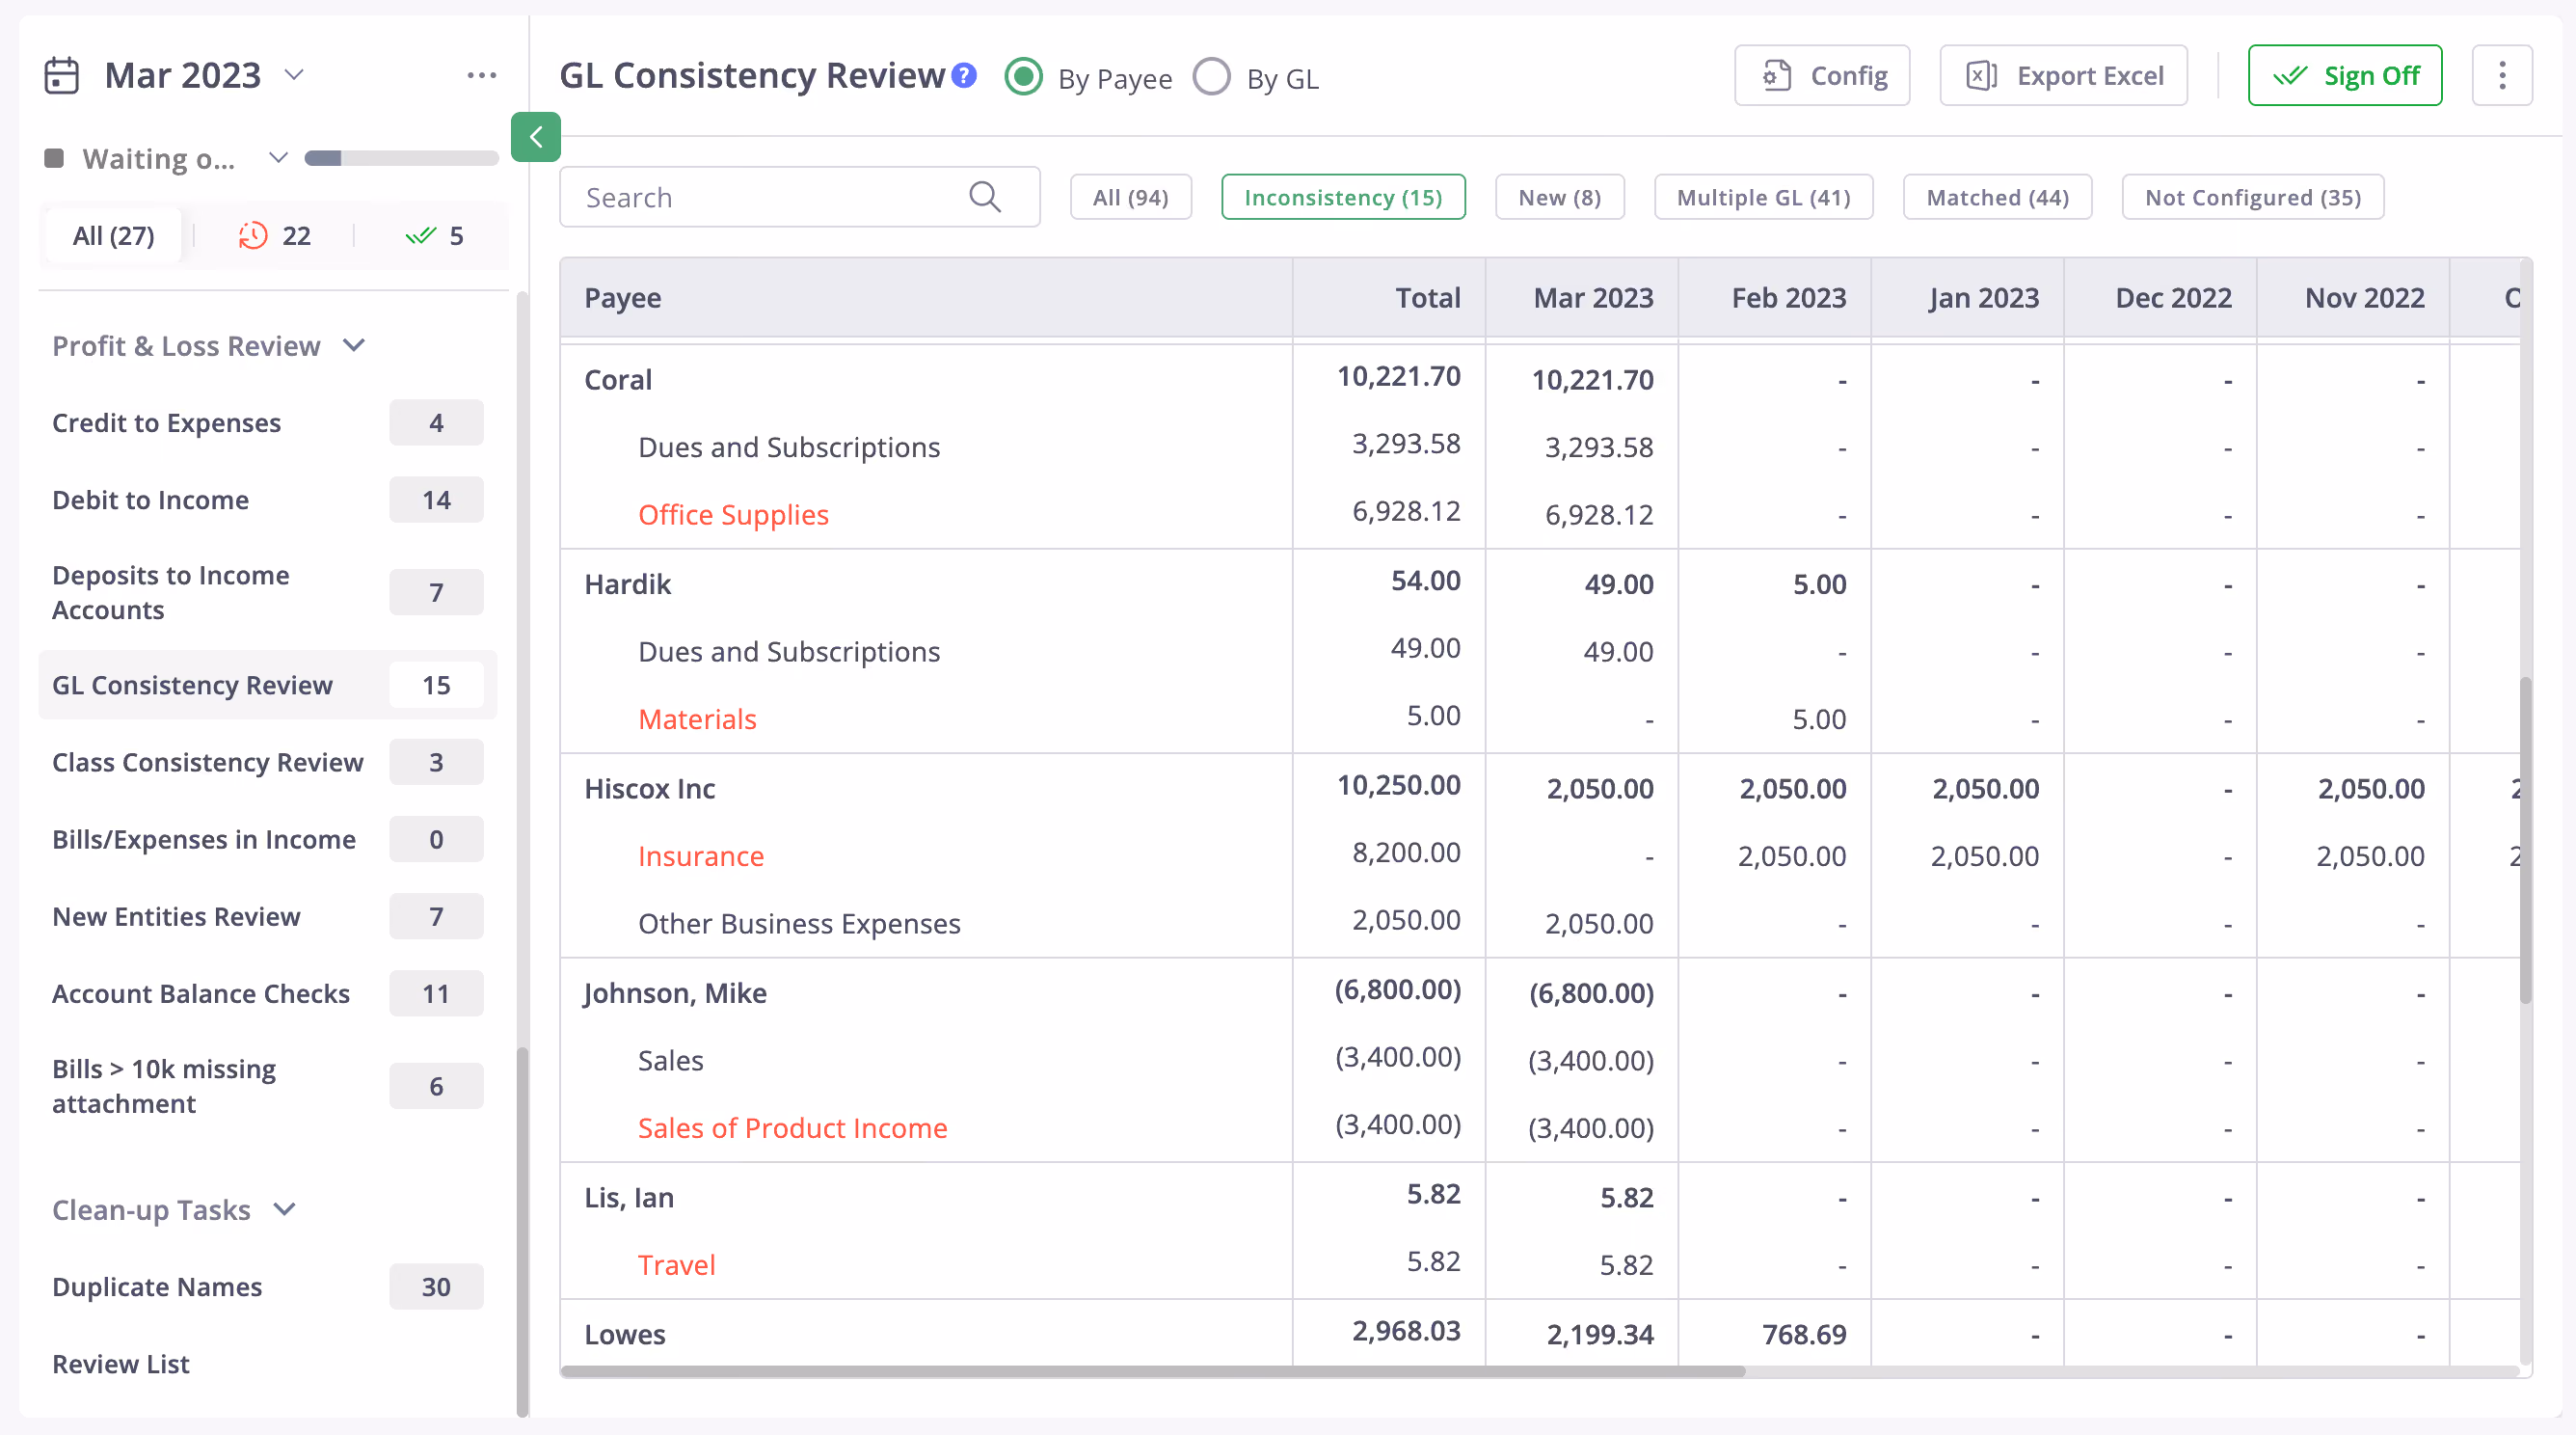This screenshot has height=1435, width=2576.
Task: Toggle the Inconsistency (15) filter chip
Action: click(1343, 197)
